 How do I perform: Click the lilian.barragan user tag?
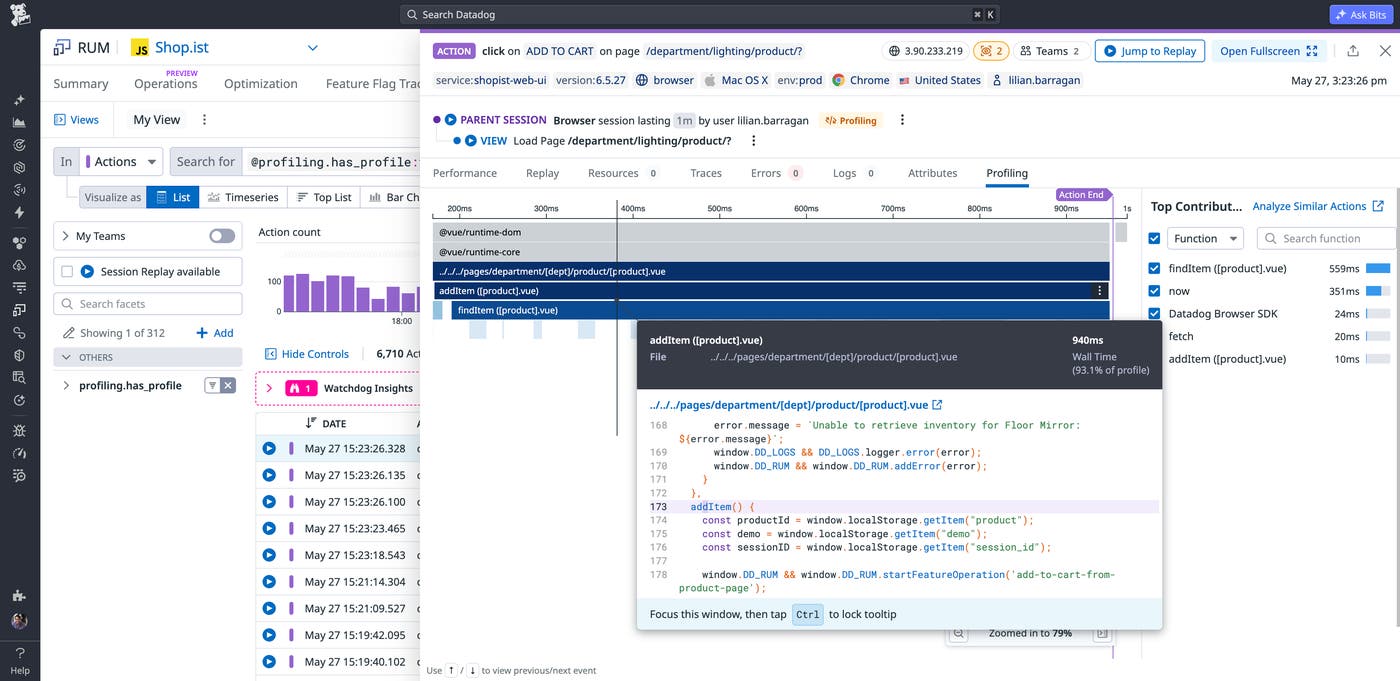click(1035, 80)
